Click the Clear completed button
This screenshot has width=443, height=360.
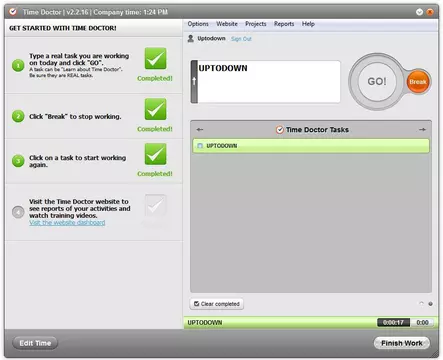click(217, 304)
